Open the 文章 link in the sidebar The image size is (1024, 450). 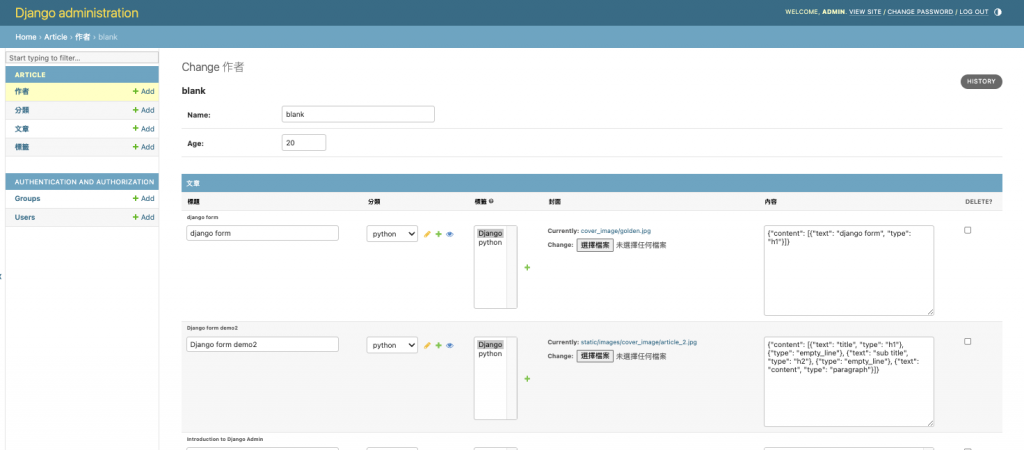point(22,129)
